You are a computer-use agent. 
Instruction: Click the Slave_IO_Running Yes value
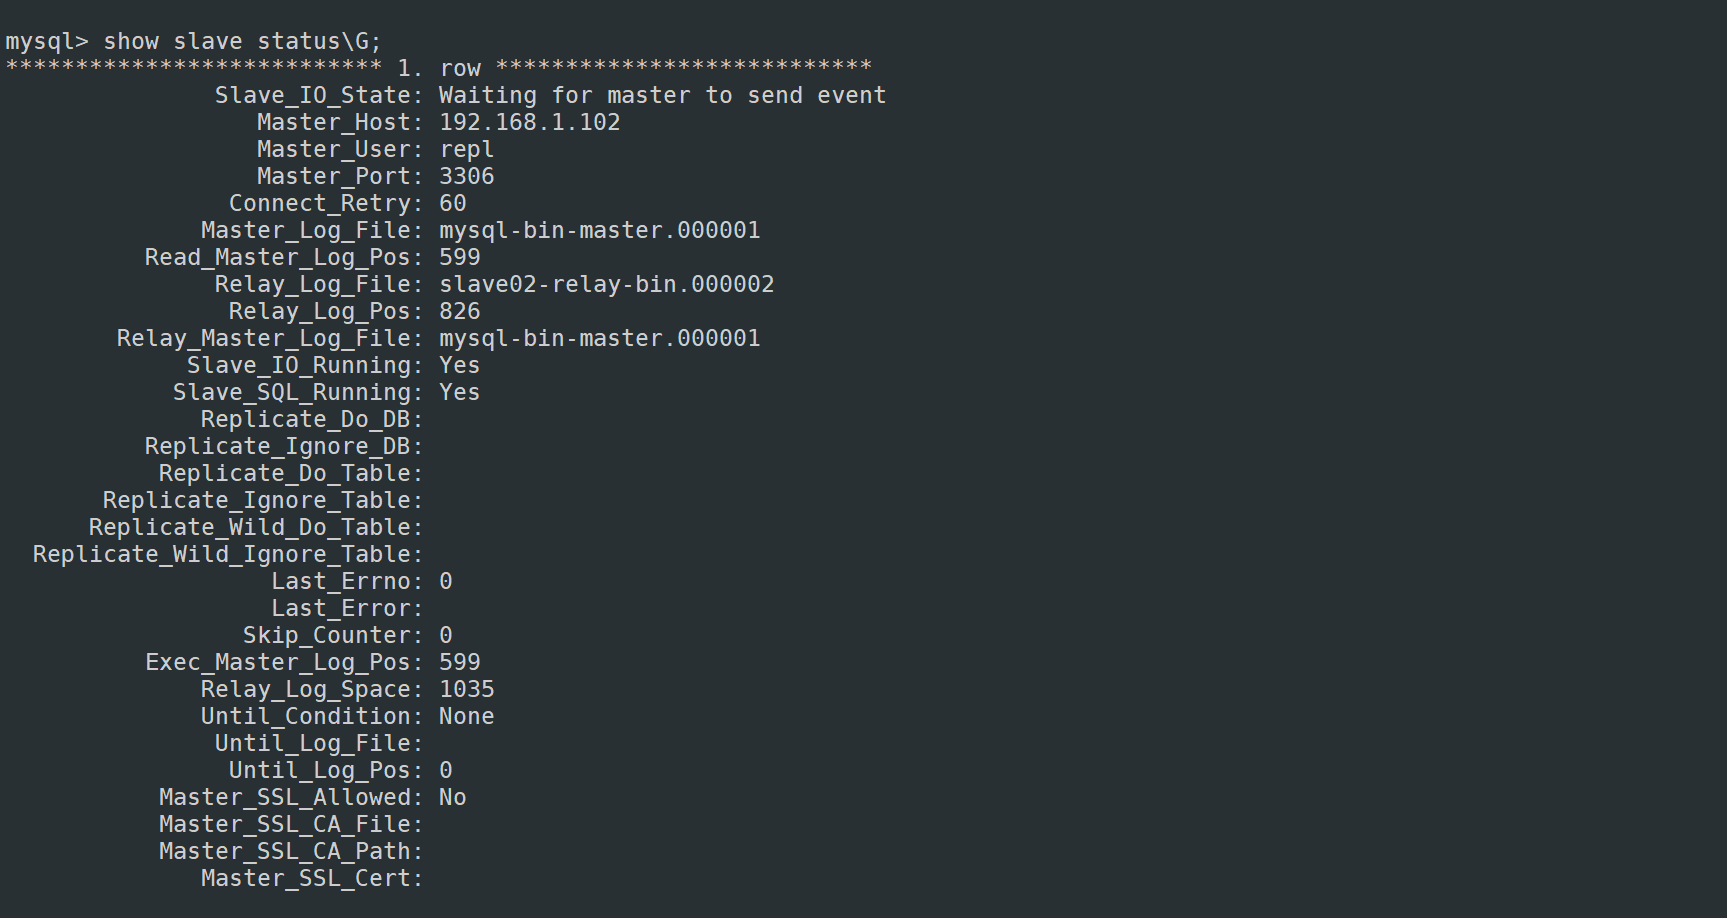pos(459,366)
